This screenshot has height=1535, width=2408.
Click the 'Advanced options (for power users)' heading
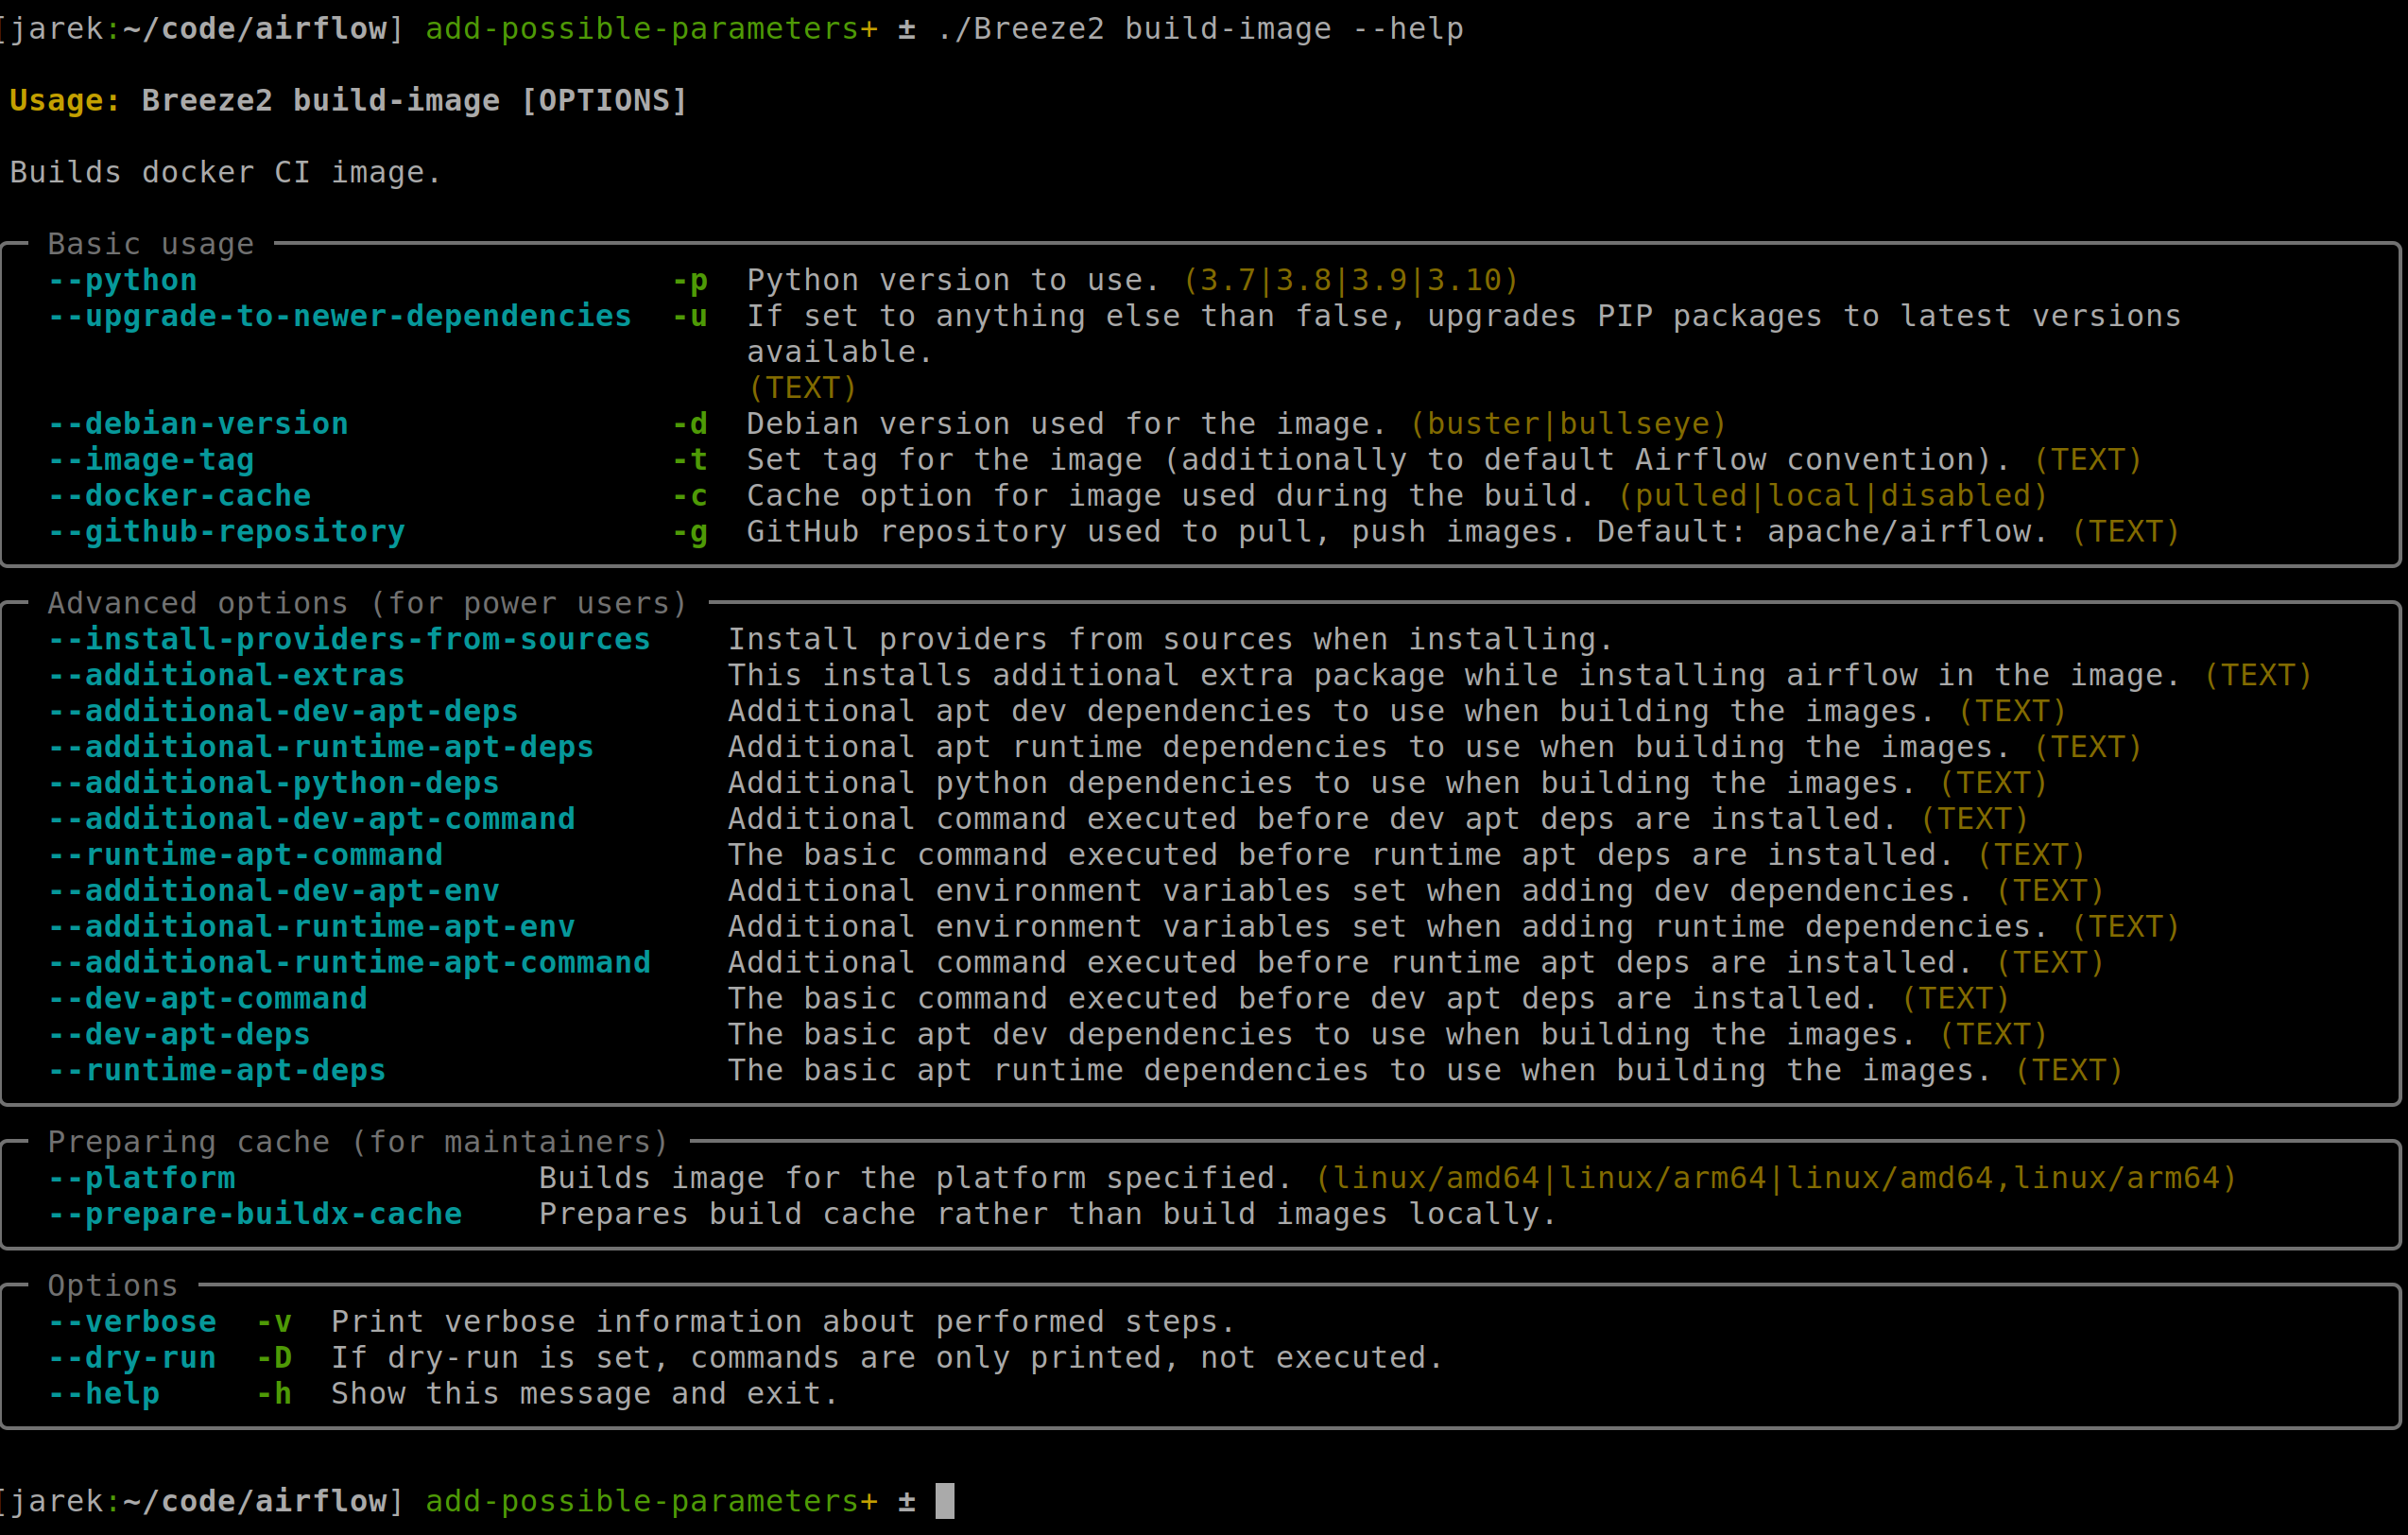point(367,603)
